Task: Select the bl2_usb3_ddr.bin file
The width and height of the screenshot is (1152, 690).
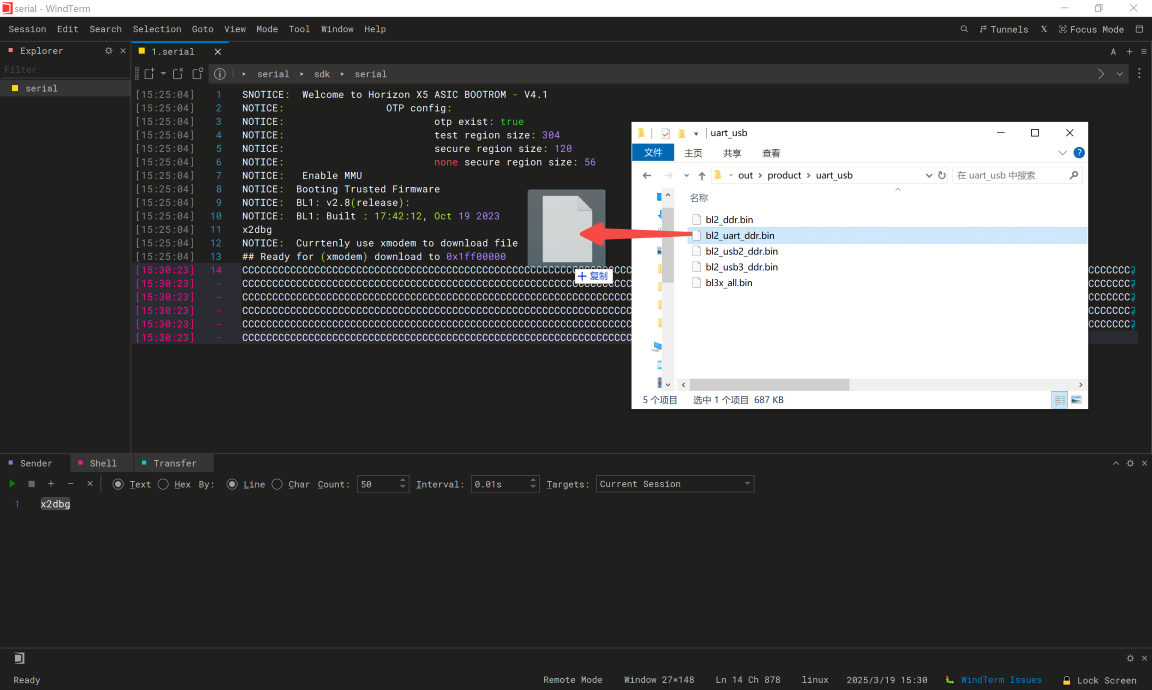Action: click(741, 267)
